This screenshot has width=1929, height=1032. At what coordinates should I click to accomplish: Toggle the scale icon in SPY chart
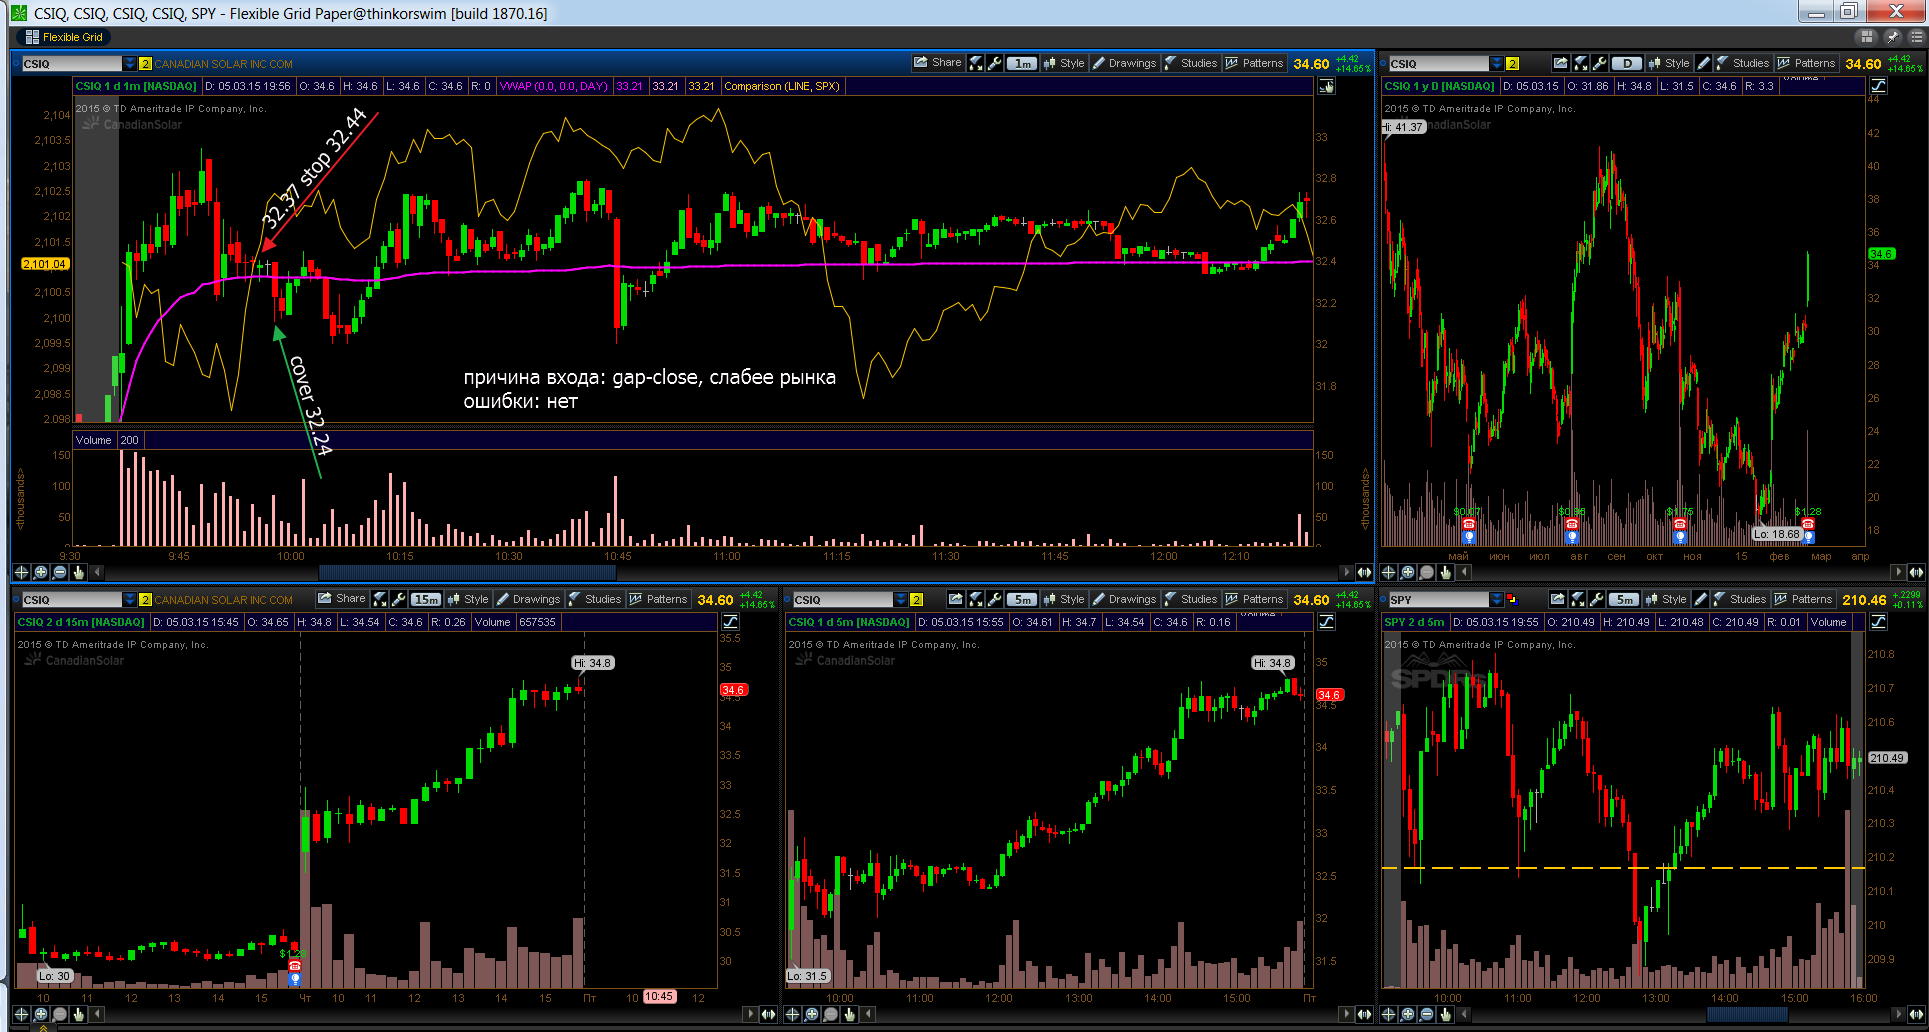[1878, 622]
